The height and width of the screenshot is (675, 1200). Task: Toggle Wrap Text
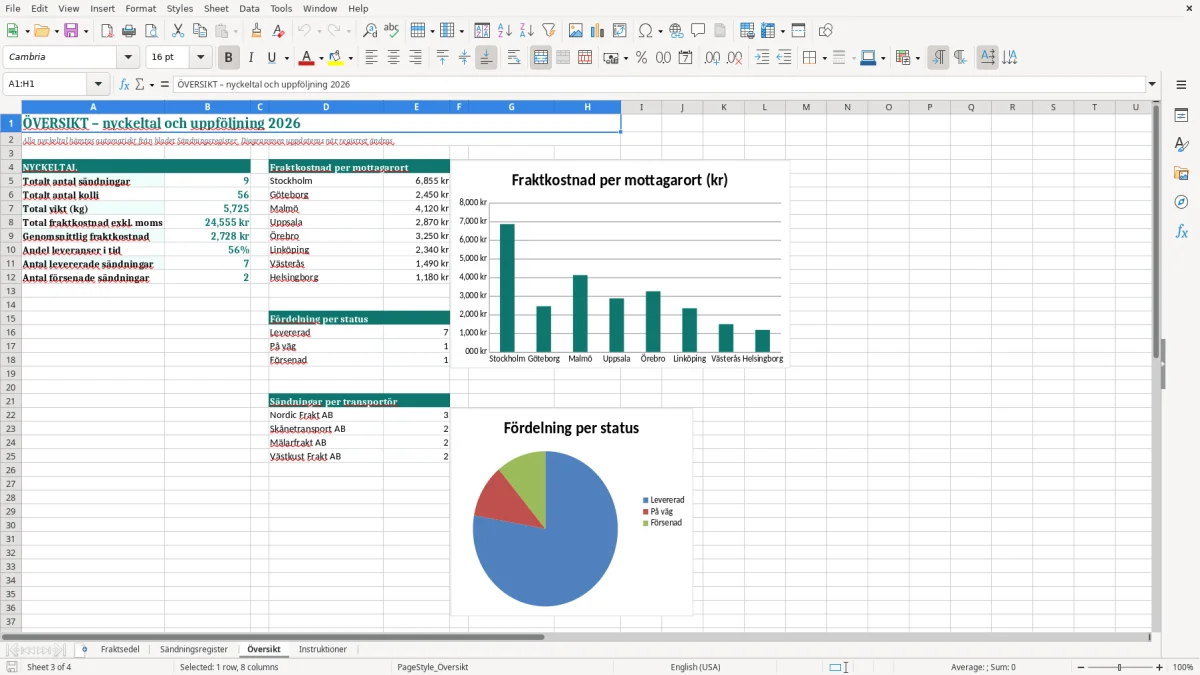tap(514, 58)
